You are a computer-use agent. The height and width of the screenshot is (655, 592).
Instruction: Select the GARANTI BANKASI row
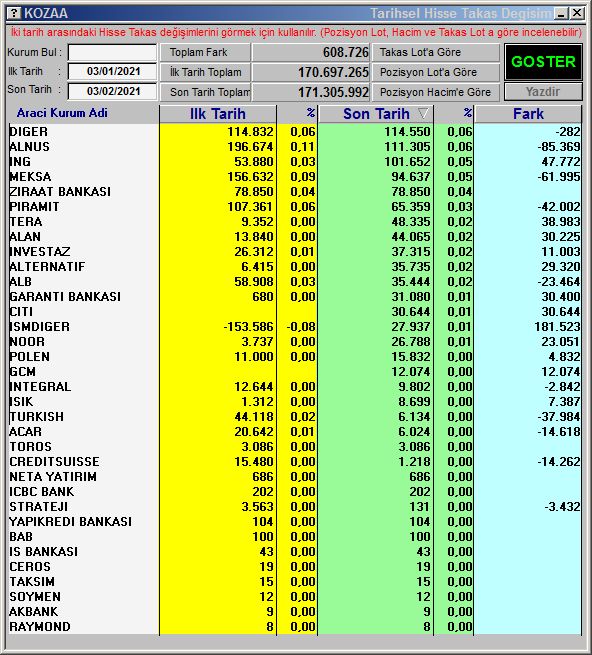[x=295, y=297]
